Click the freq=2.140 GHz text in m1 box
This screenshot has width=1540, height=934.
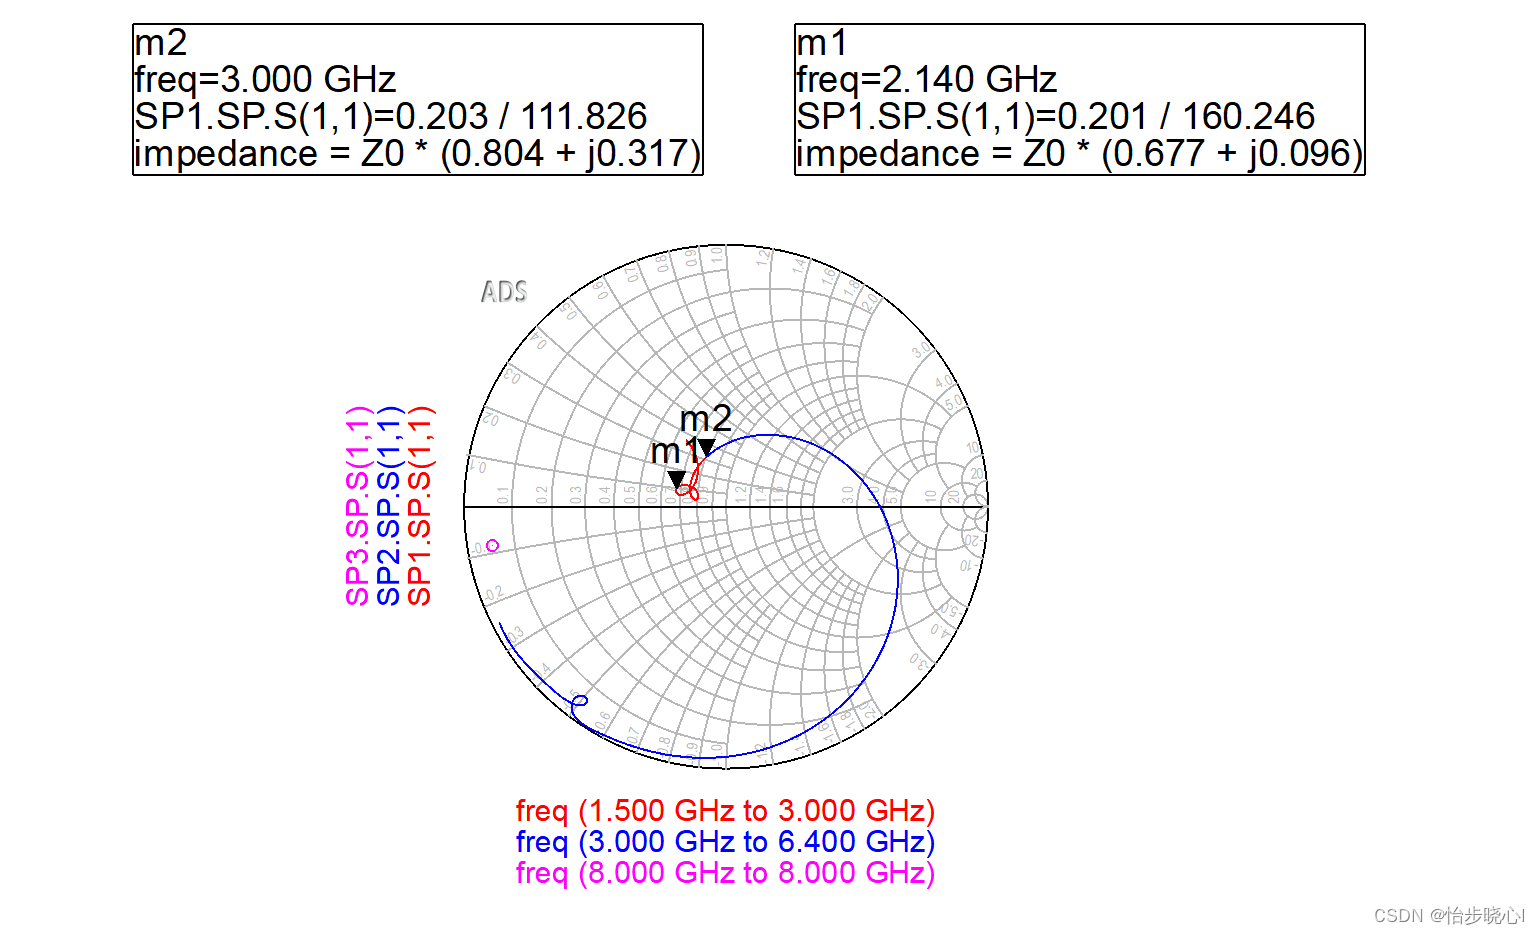pos(926,79)
